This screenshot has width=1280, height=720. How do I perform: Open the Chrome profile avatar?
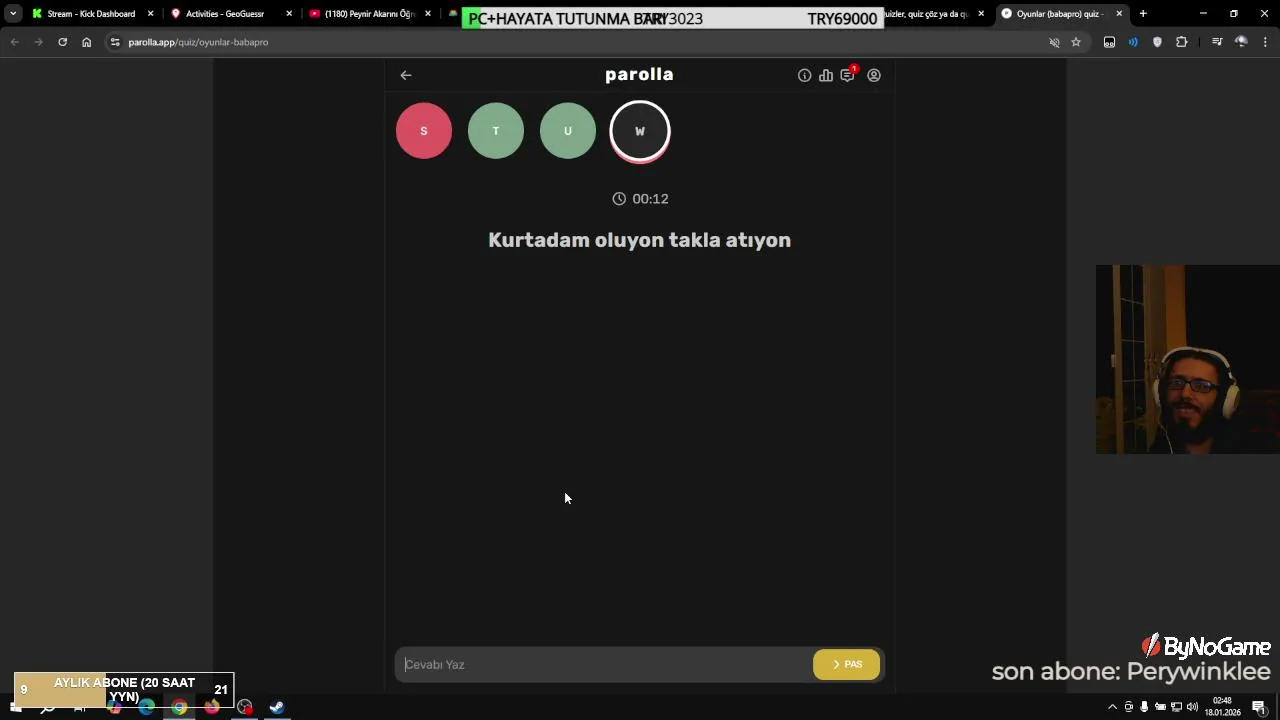[x=1241, y=42]
